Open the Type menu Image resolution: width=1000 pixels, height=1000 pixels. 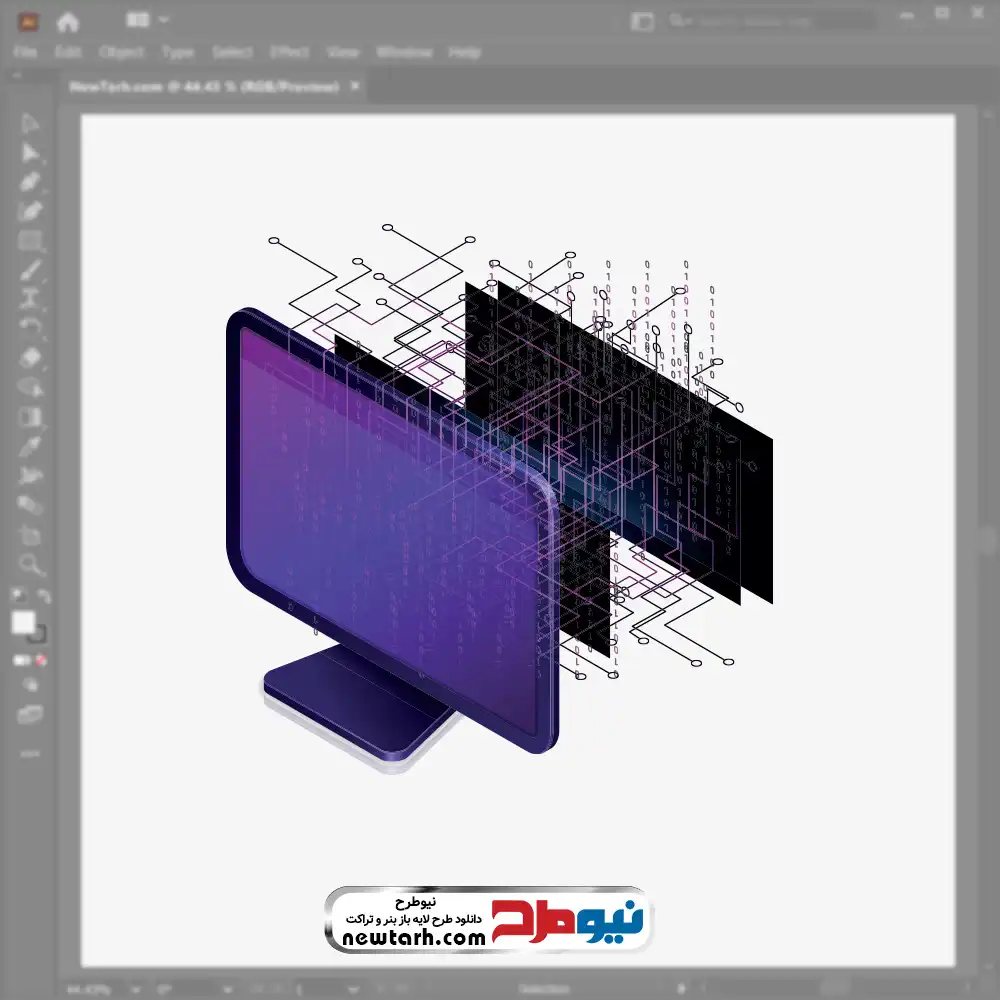[x=177, y=52]
